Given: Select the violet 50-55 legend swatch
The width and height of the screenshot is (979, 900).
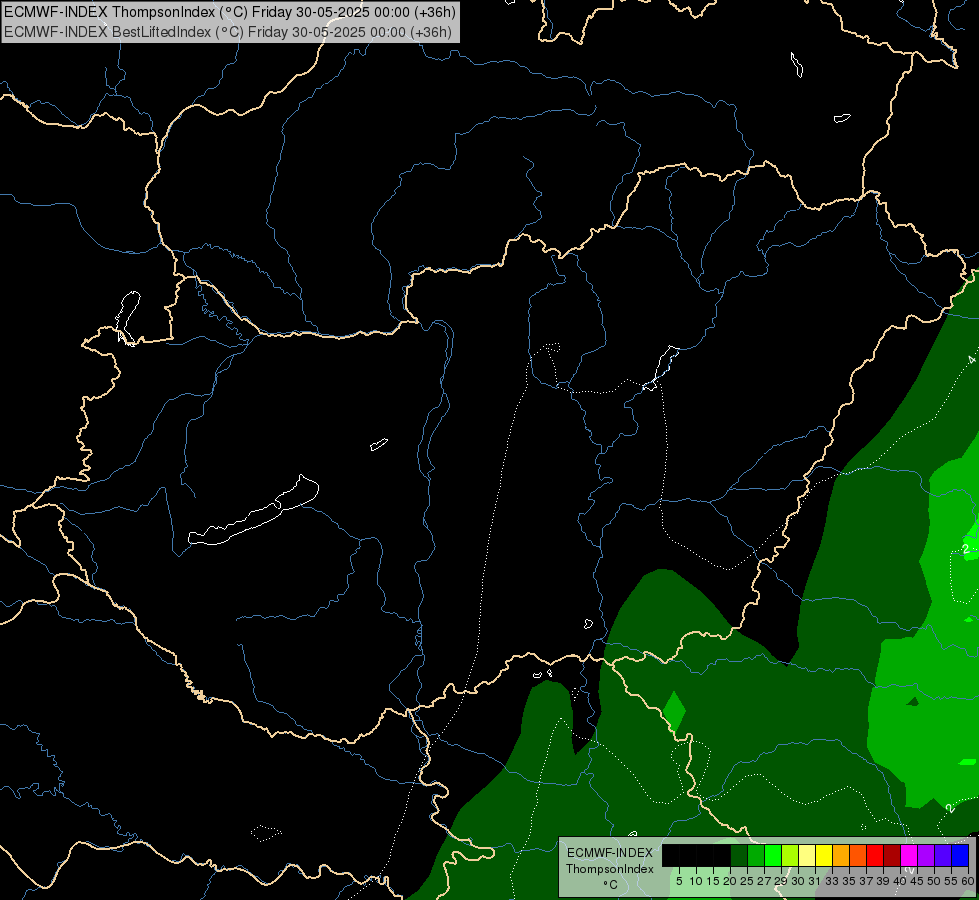Looking at the screenshot, I should (x=943, y=856).
